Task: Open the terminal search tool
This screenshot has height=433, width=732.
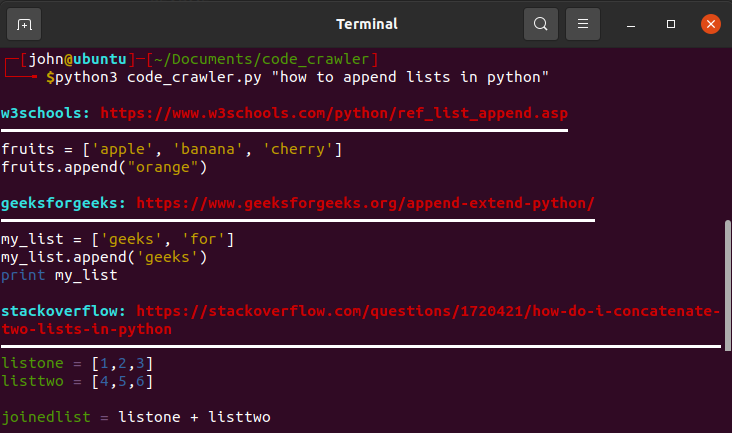Action: [x=541, y=24]
